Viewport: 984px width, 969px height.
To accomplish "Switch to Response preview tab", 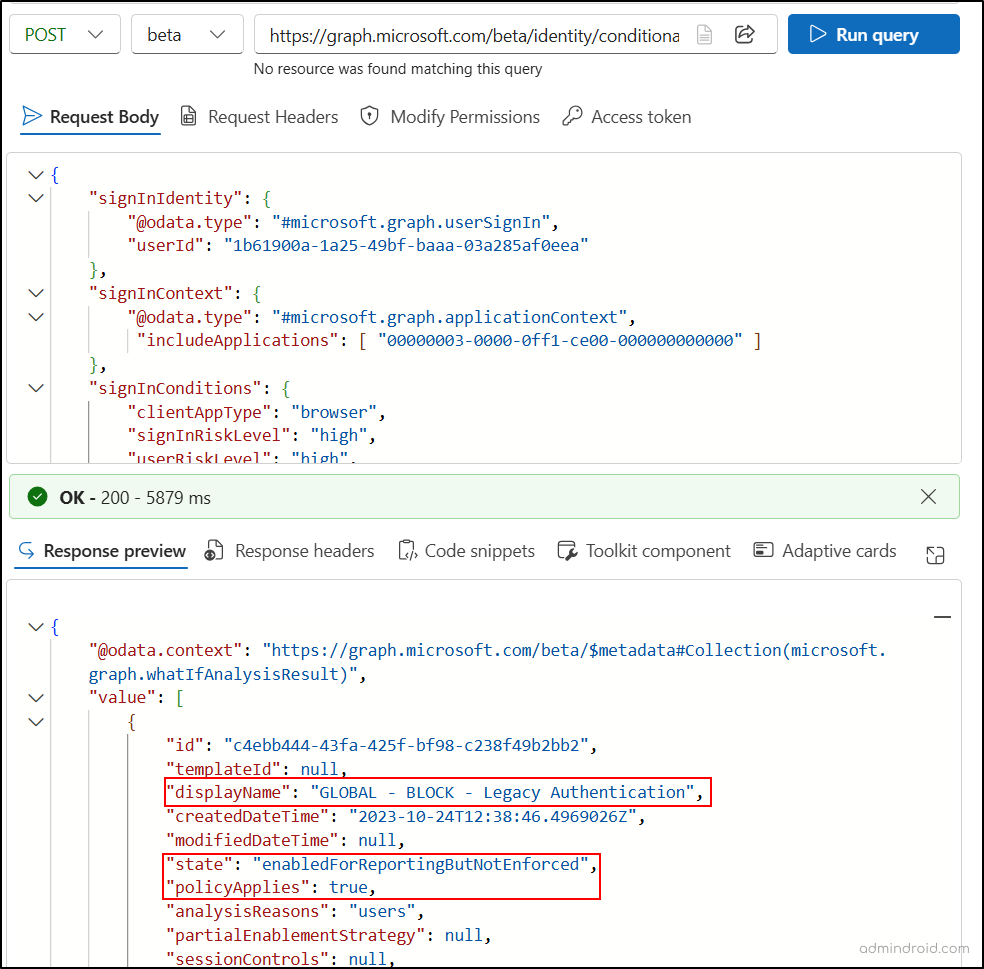I will click(x=101, y=551).
